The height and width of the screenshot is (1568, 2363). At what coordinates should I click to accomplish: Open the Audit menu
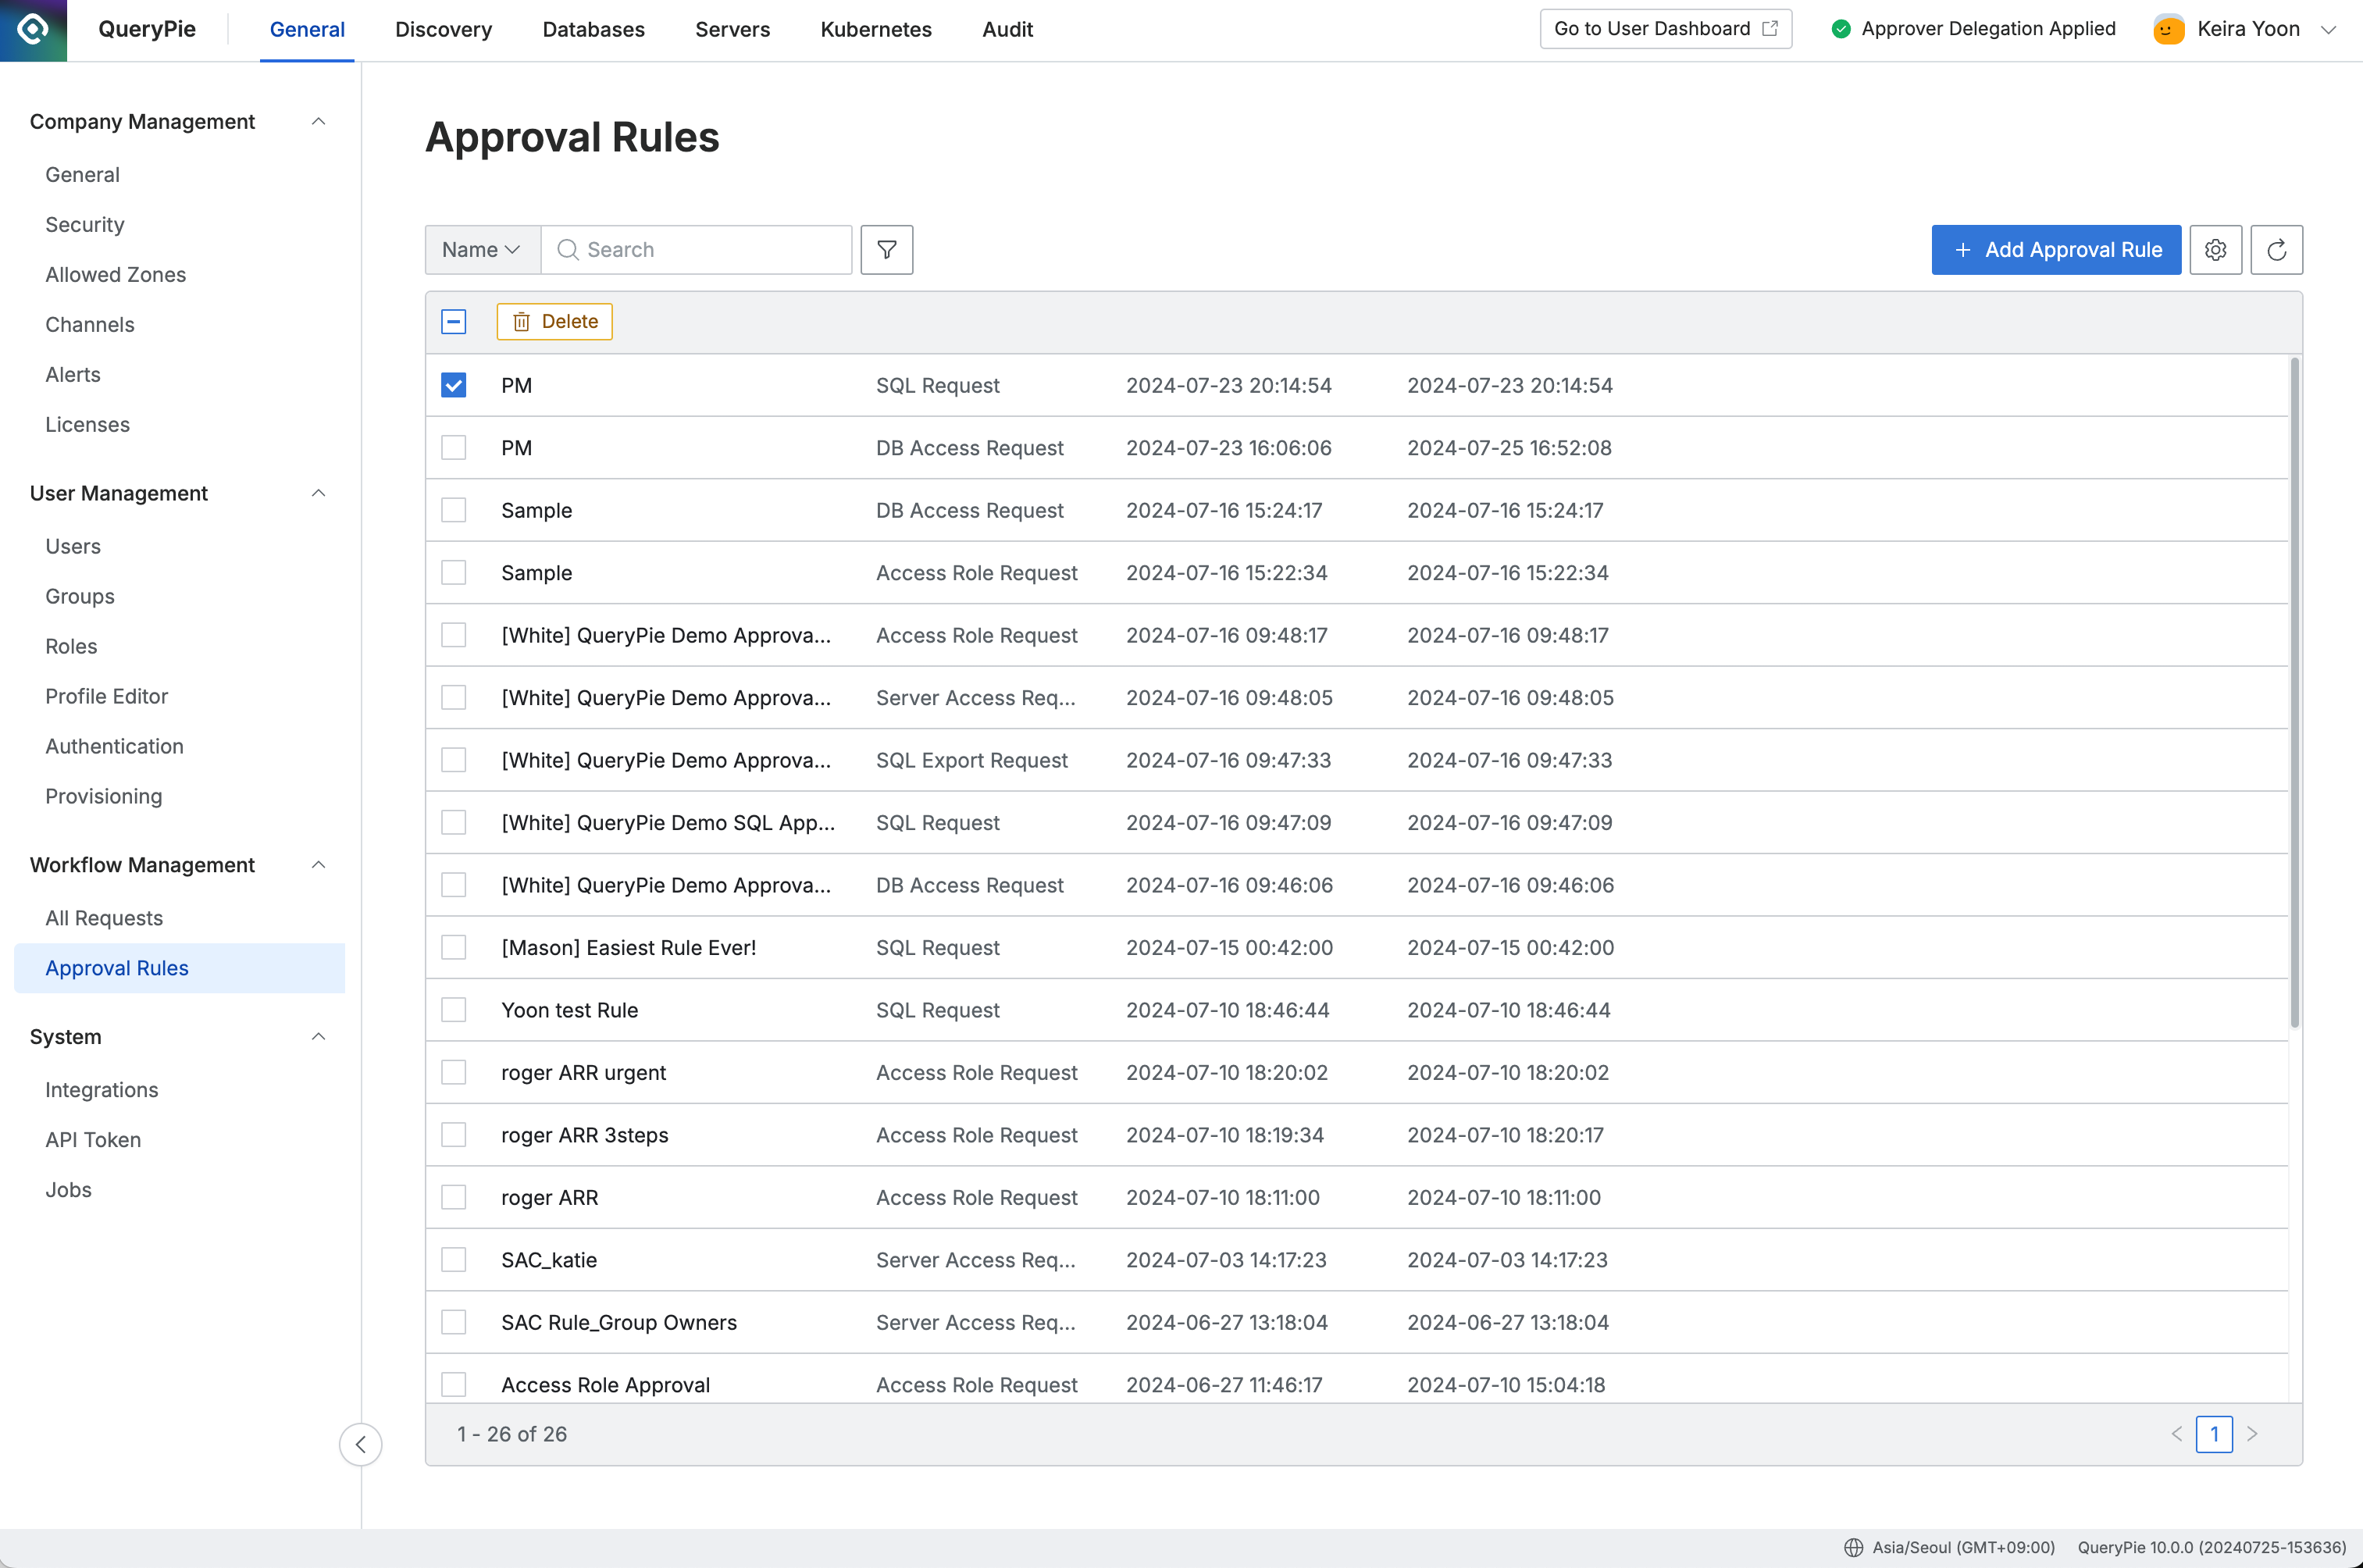tap(1007, 29)
